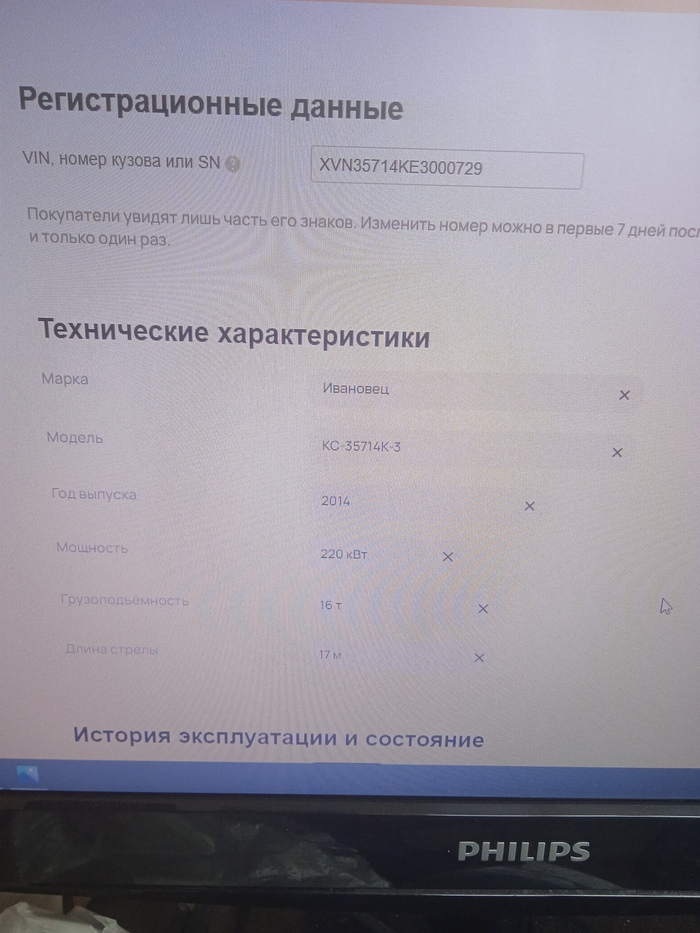Click the Windows taskbar icon at bottom-left
The image size is (700, 933).
click(27, 775)
